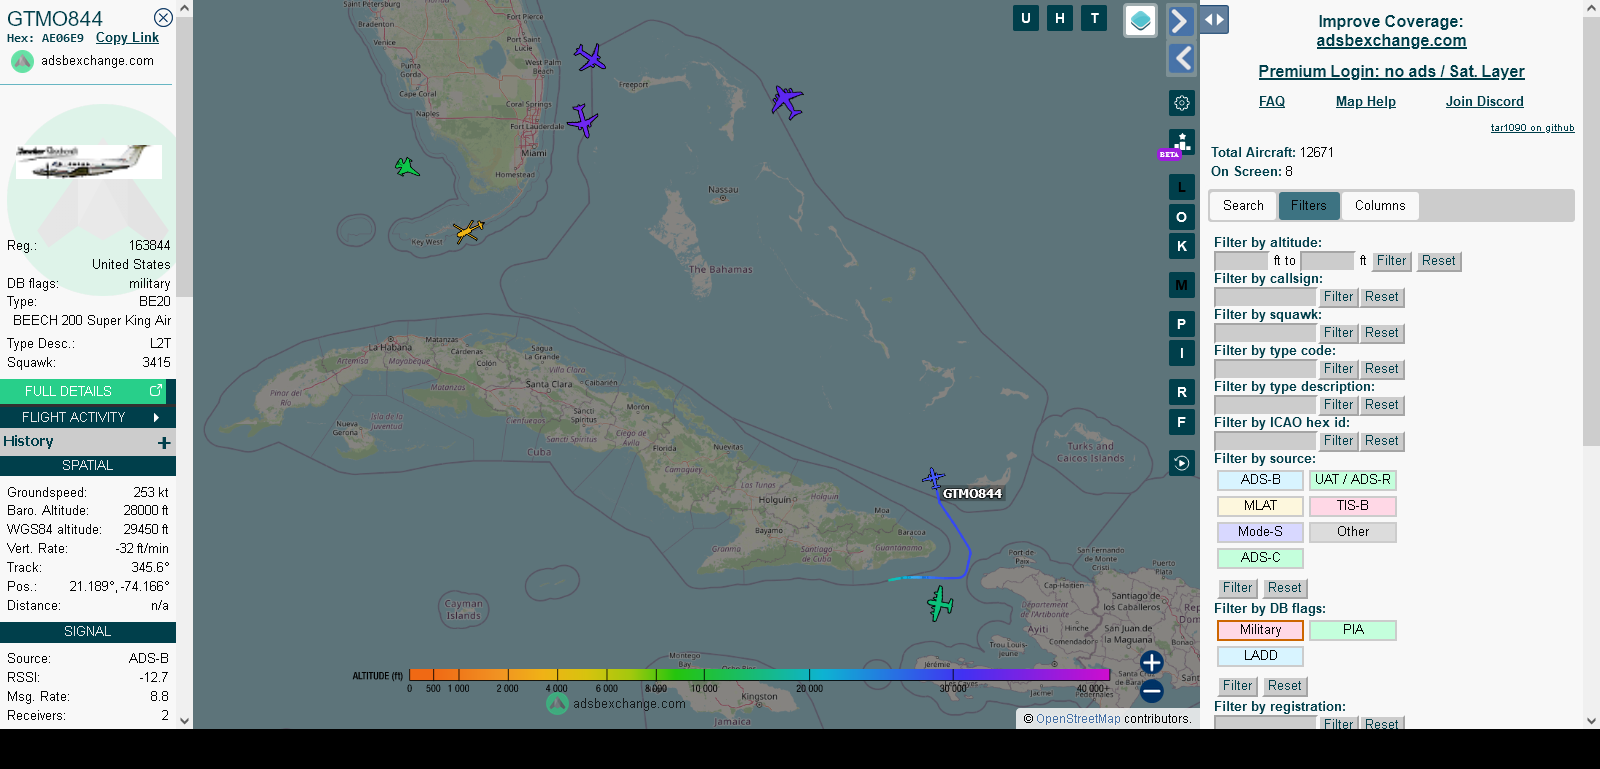Open the Map Help link
The image size is (1600, 769).
[x=1366, y=102]
